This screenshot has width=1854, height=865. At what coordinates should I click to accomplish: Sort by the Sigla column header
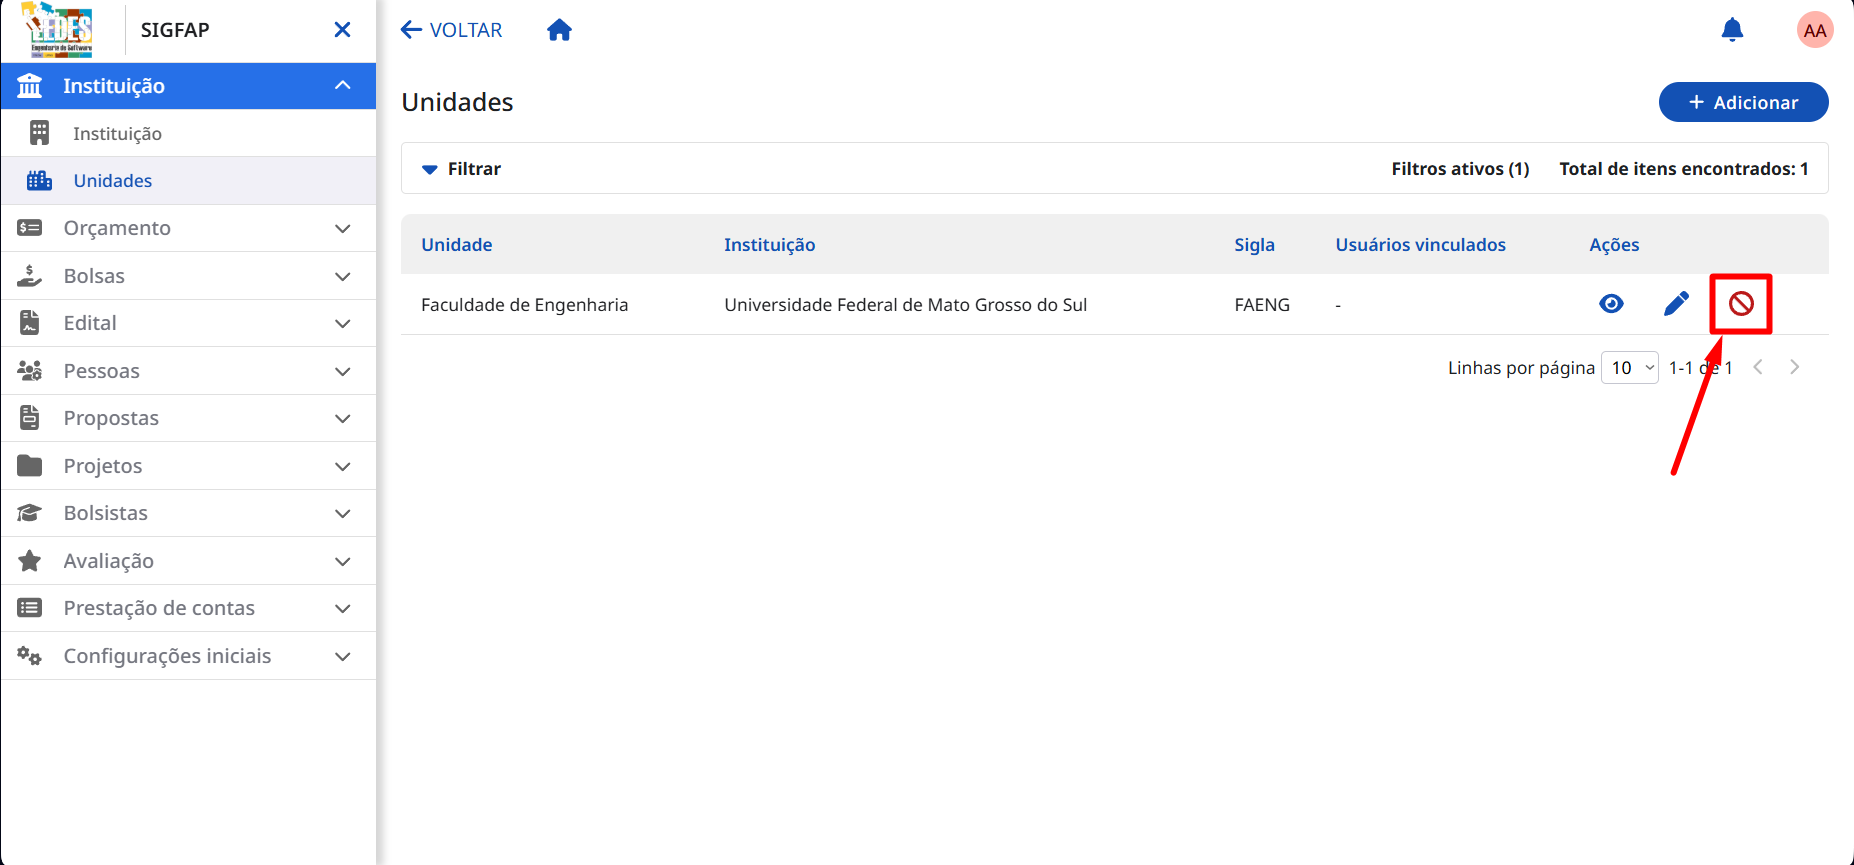[1254, 245]
